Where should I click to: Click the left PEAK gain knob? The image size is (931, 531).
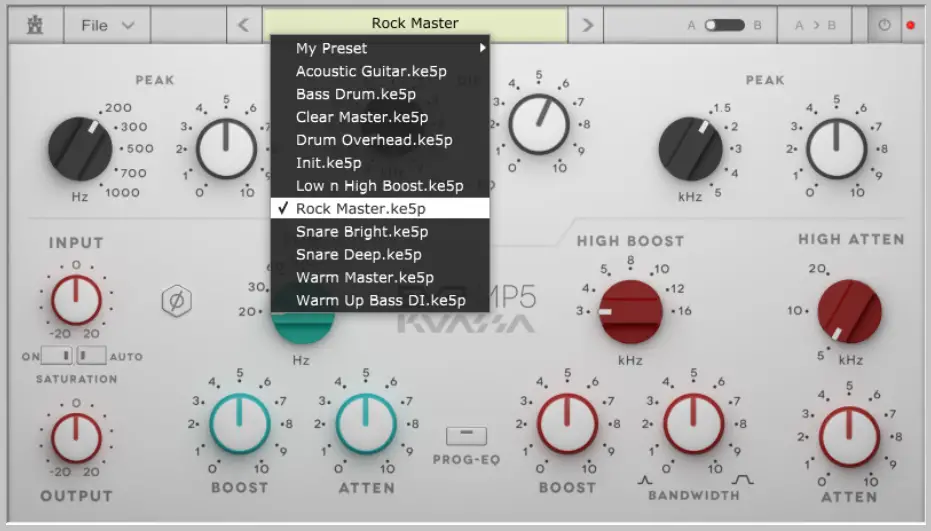pyautogui.click(x=226, y=148)
